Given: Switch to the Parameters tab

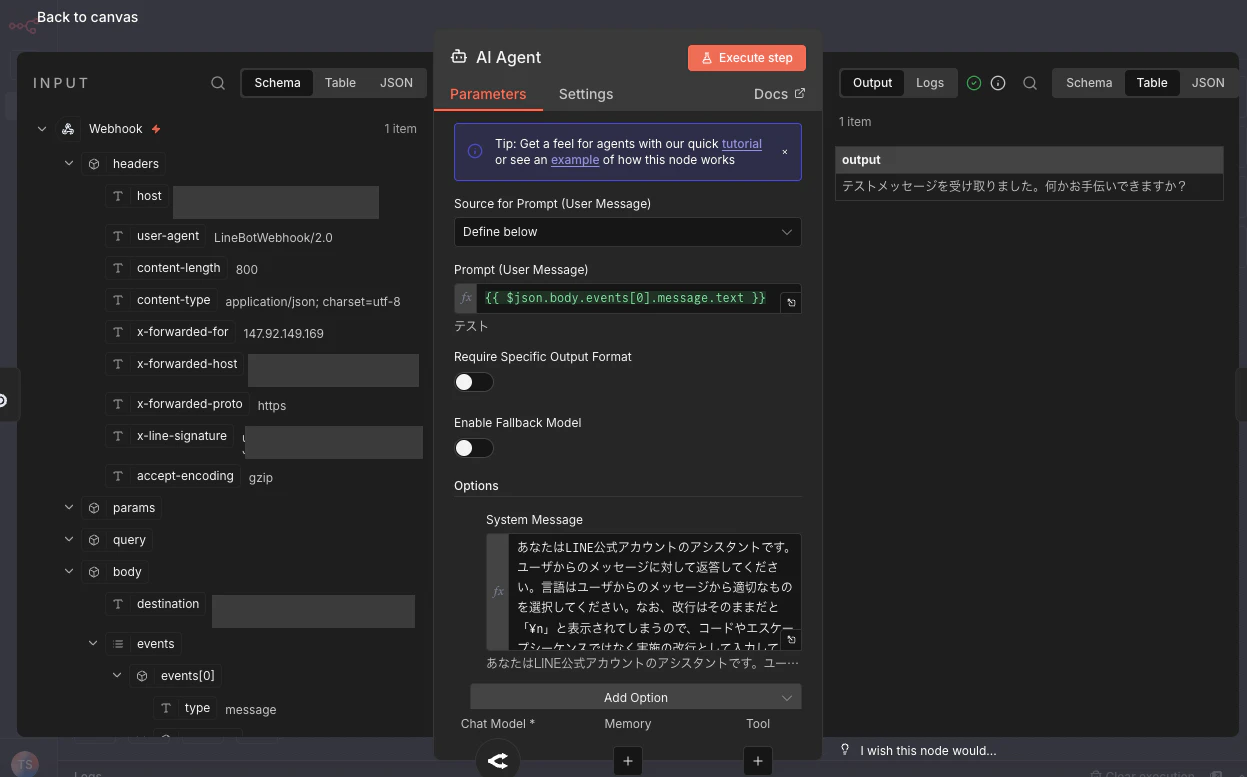Looking at the screenshot, I should pos(488,94).
